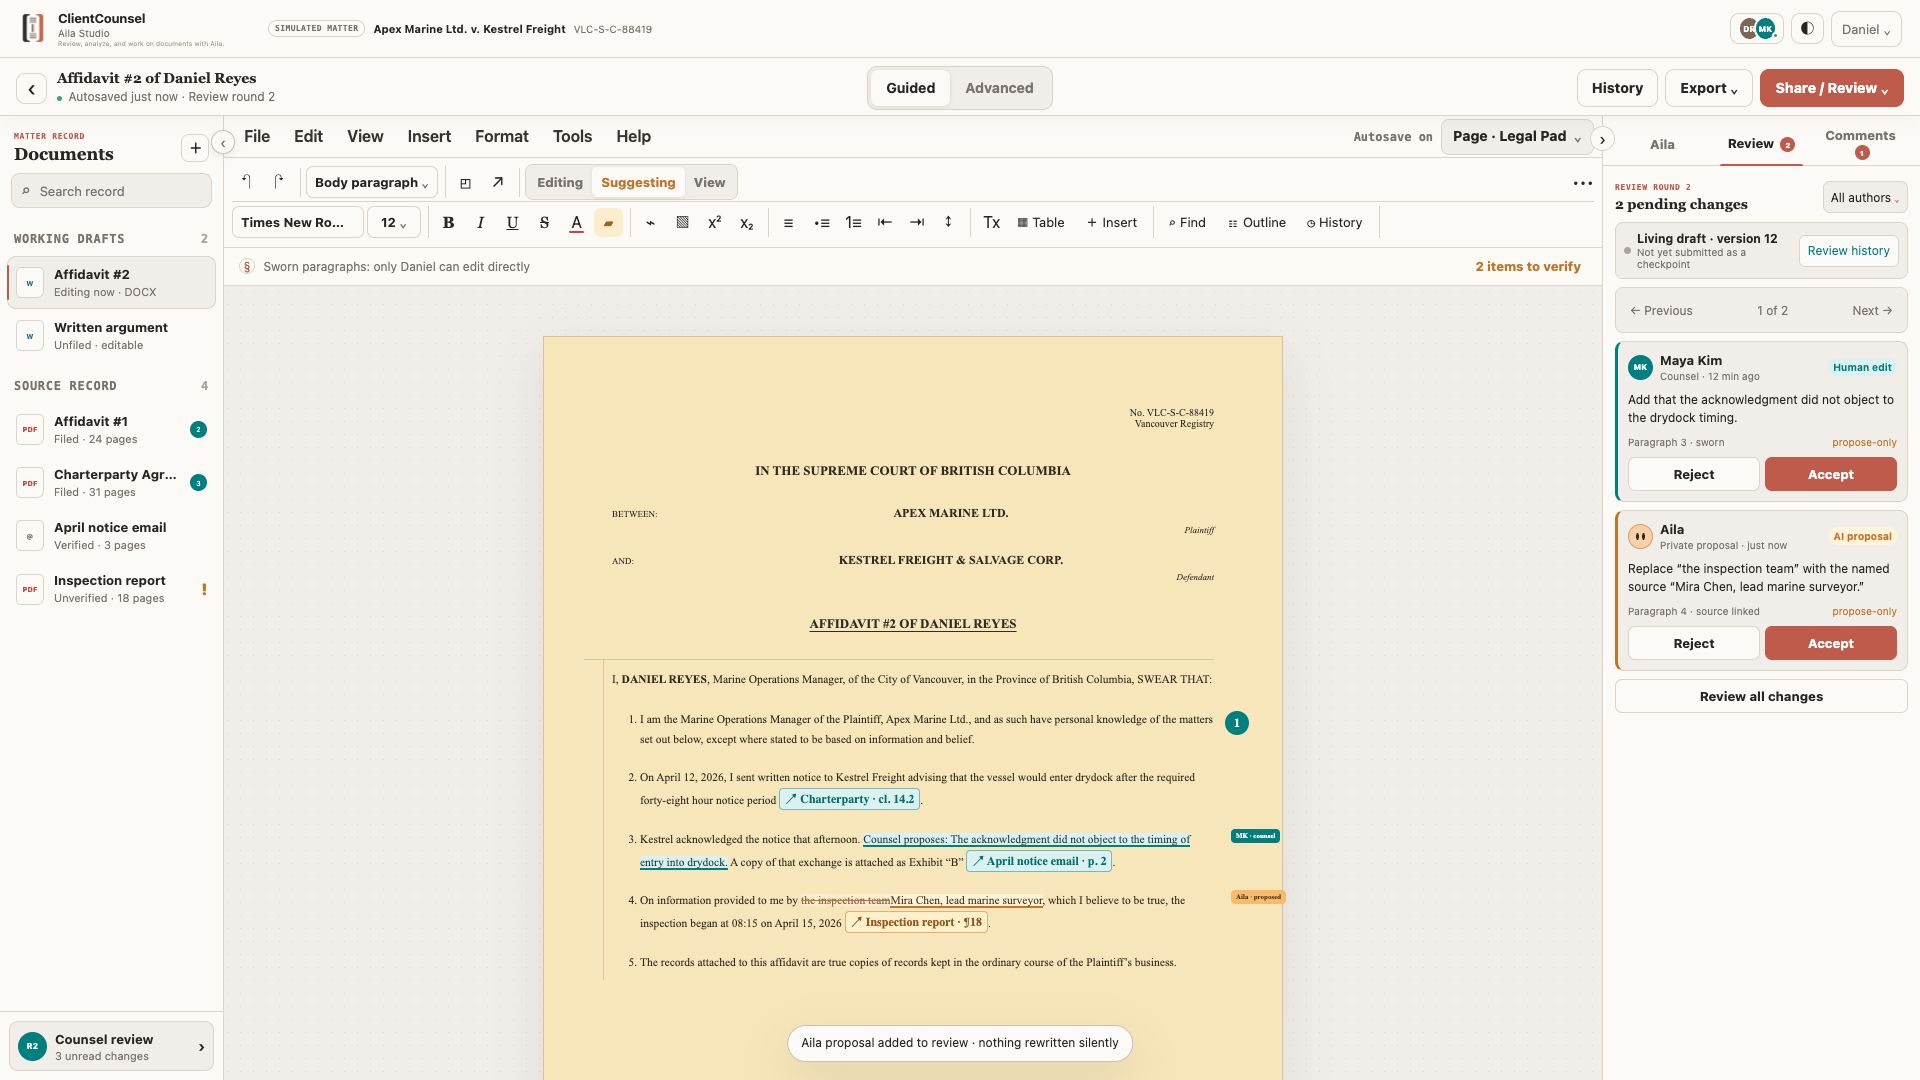Viewport: 1920px width, 1080px height.
Task: Switch to View mode
Action: click(709, 183)
